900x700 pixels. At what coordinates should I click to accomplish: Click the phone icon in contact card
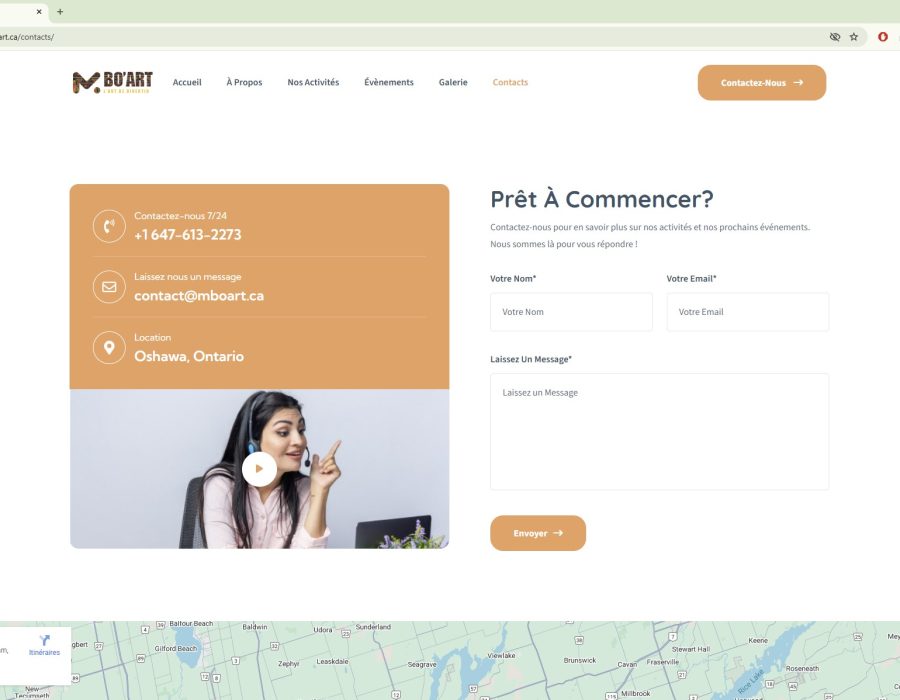pos(109,226)
